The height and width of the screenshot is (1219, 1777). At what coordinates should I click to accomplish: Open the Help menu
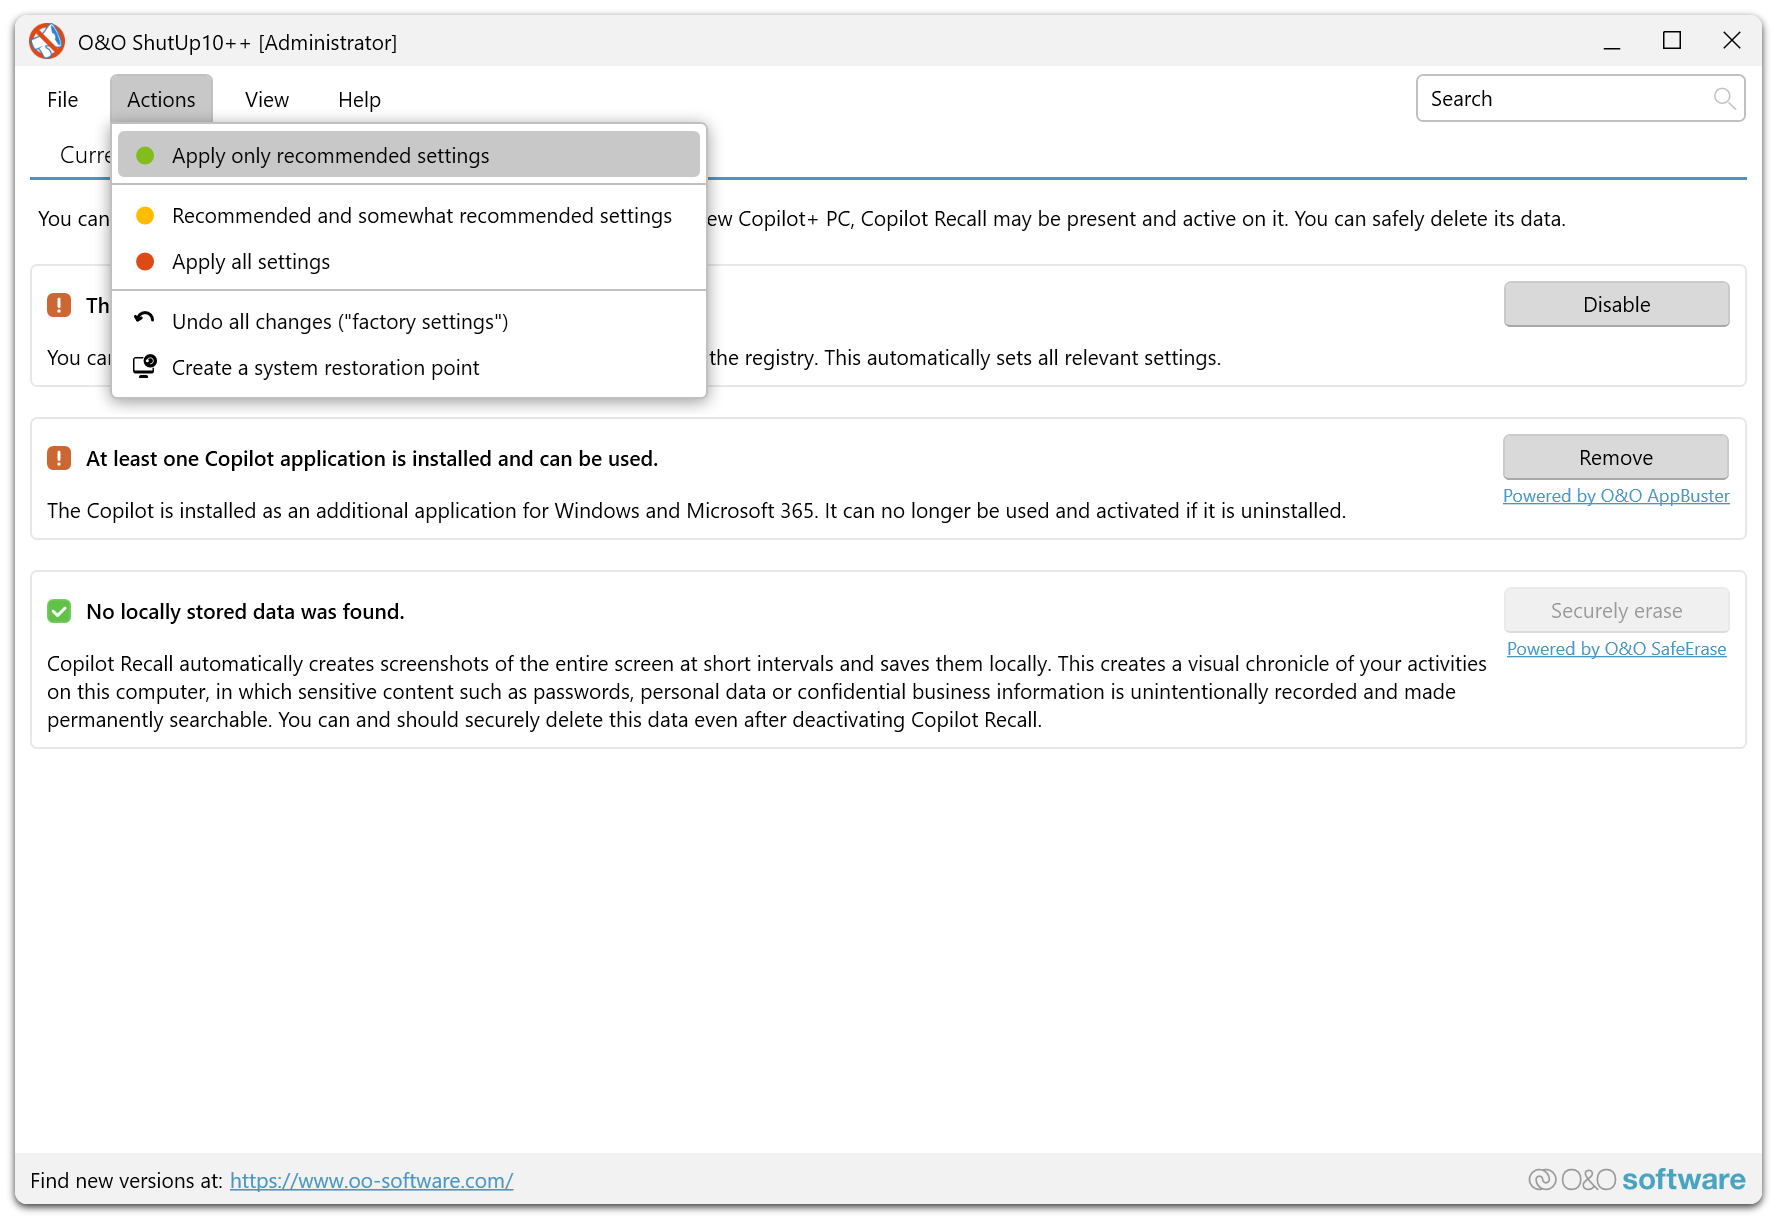point(359,100)
